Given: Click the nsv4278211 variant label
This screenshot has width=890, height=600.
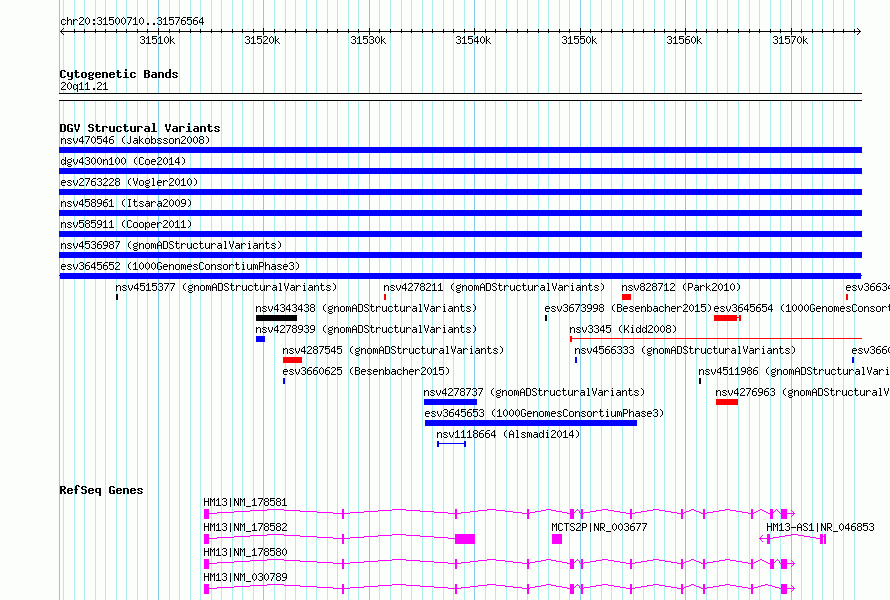Looking at the screenshot, I should coord(494,287).
